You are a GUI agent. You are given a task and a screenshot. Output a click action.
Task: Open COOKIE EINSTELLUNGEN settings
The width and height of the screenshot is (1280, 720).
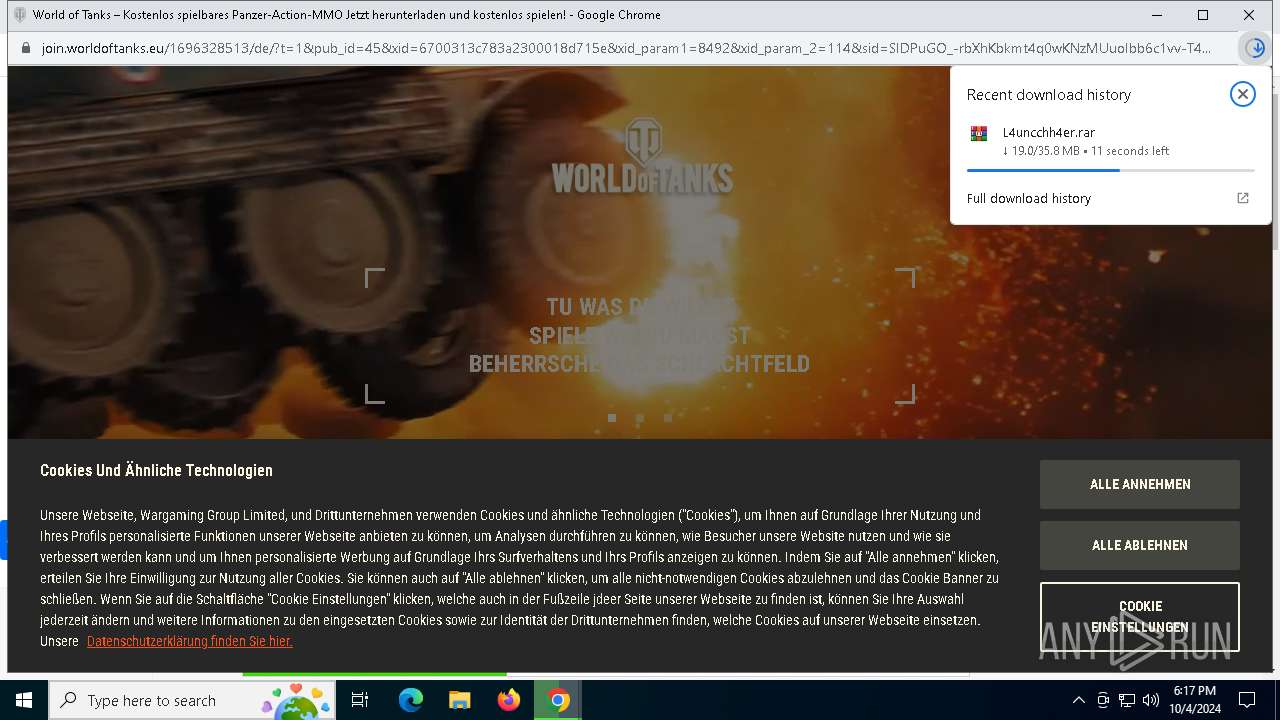pos(1139,617)
